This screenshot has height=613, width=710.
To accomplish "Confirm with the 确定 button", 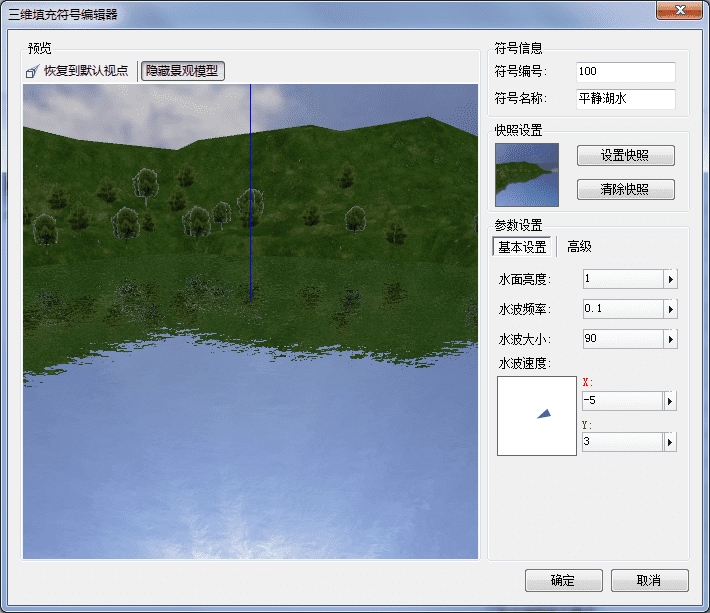I will click(x=564, y=580).
